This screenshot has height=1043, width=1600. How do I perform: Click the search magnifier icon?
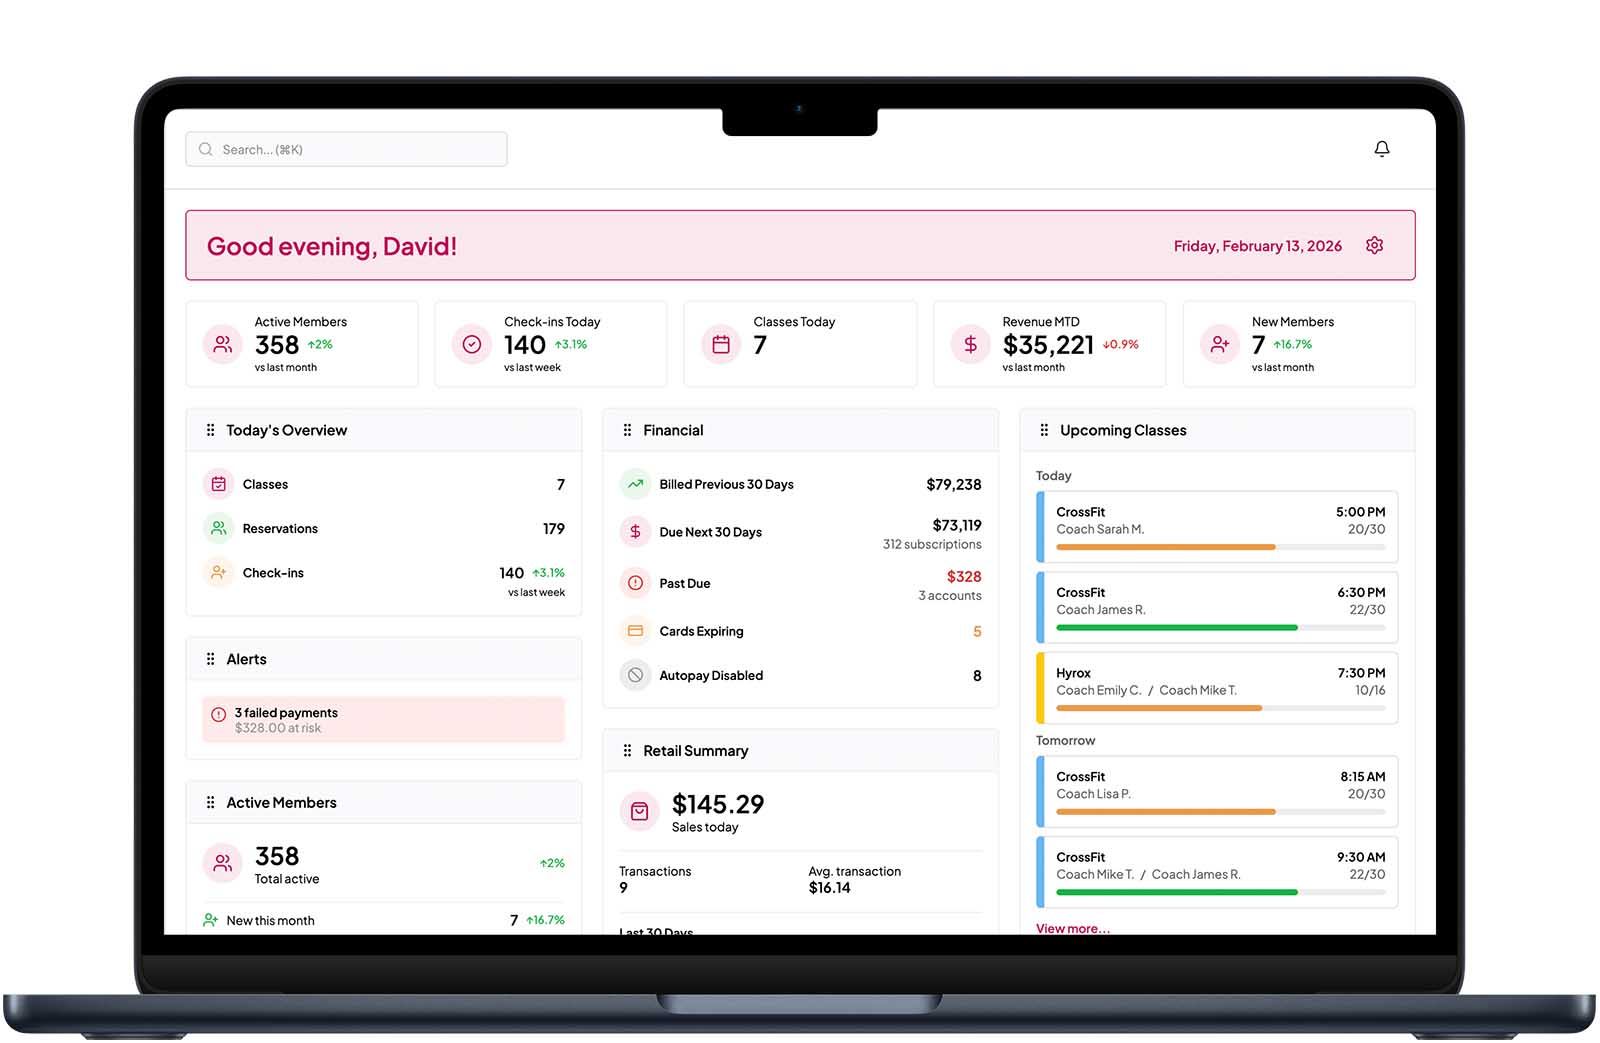tap(205, 148)
